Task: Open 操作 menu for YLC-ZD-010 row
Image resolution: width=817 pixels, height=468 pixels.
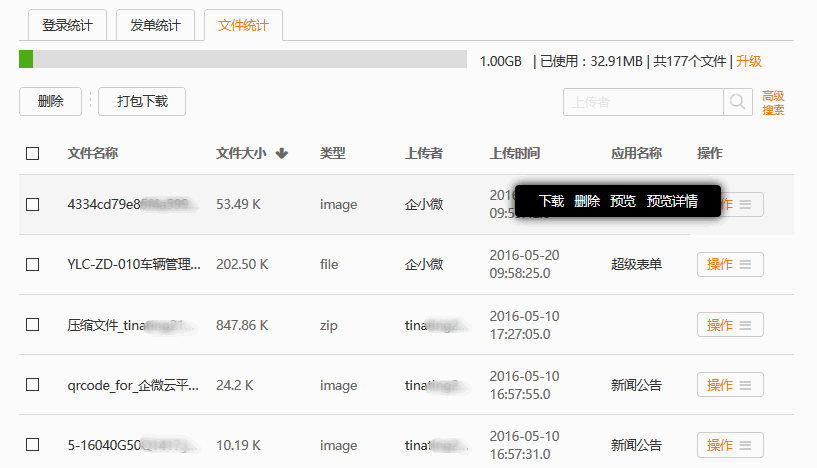Action: (x=730, y=264)
